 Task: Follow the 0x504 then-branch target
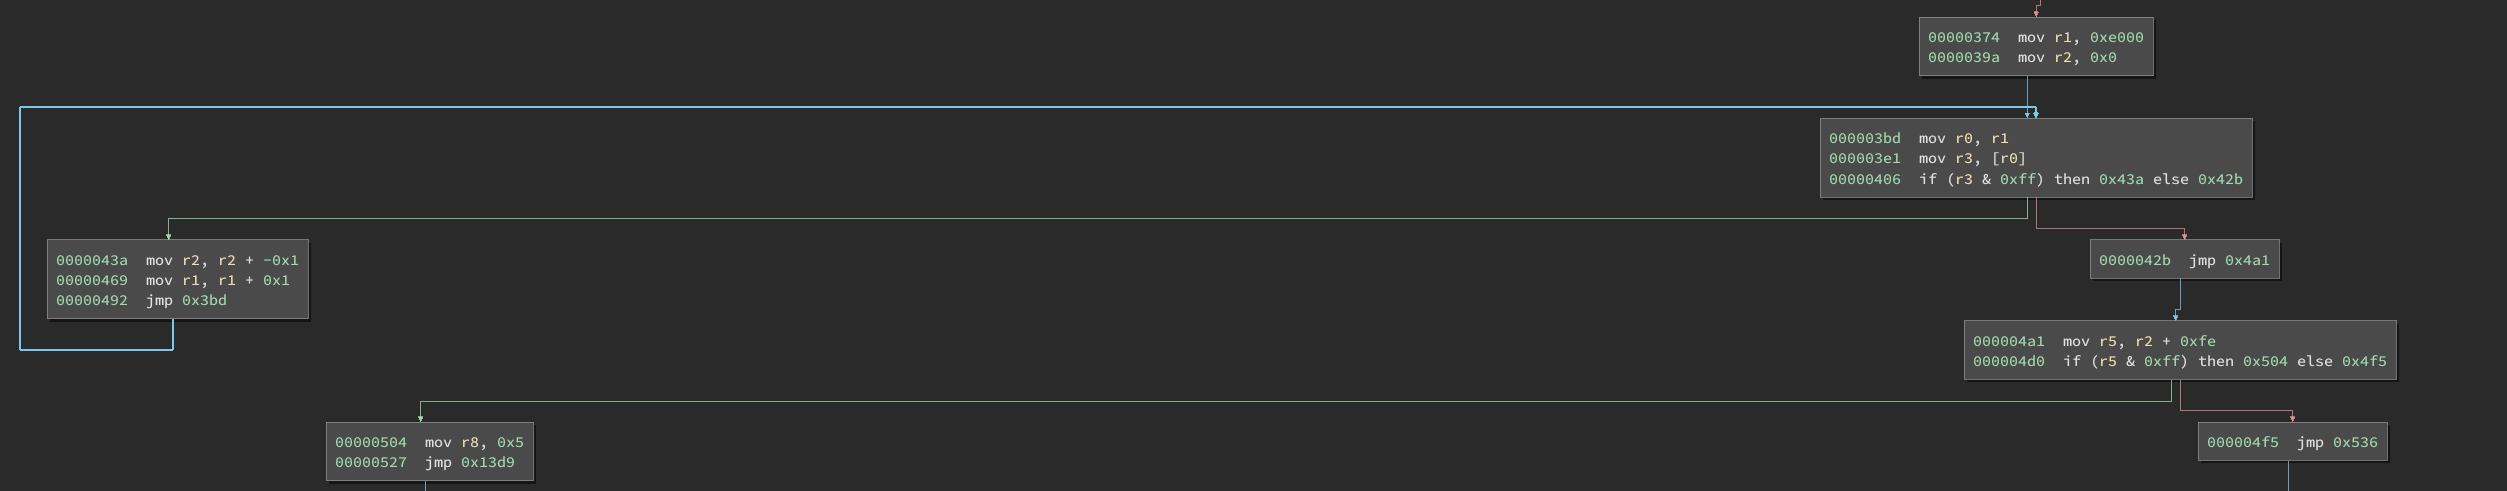[x=2265, y=362]
